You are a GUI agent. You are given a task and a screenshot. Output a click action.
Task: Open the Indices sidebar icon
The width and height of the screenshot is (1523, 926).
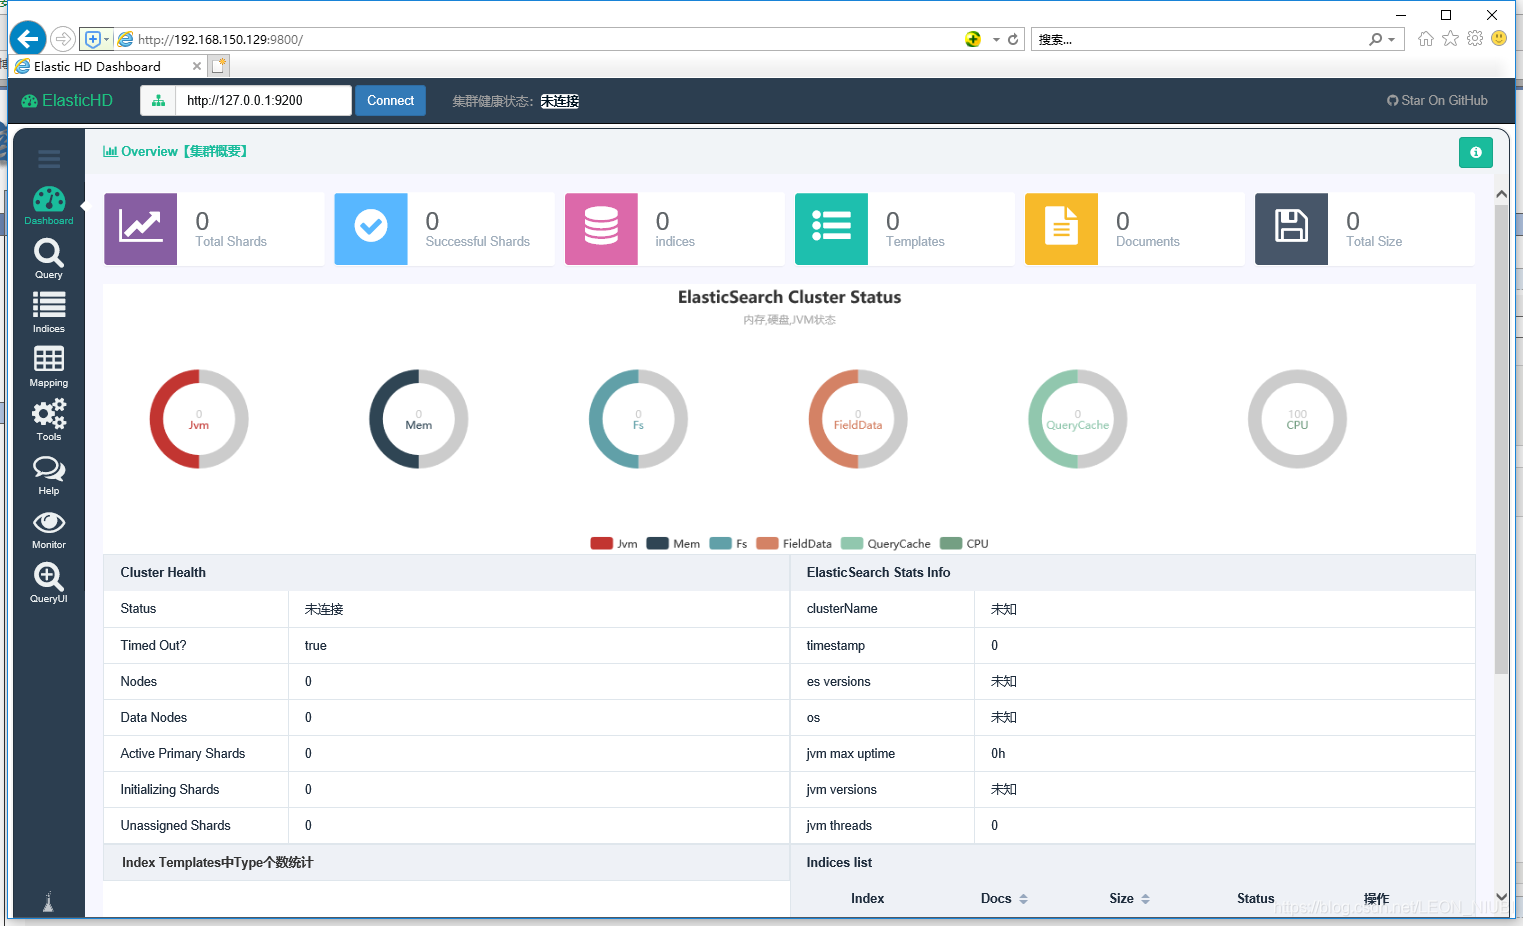(49, 312)
